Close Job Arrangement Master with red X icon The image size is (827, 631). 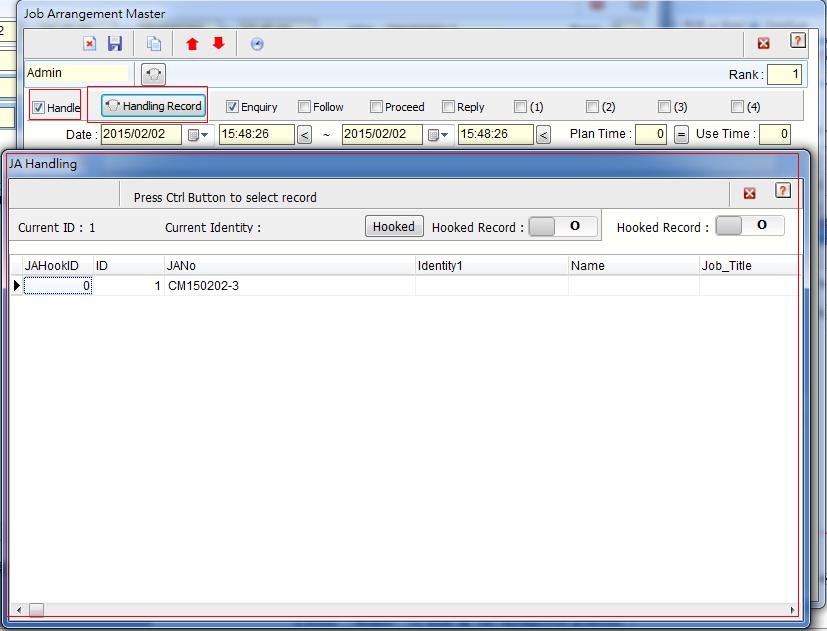click(x=763, y=43)
